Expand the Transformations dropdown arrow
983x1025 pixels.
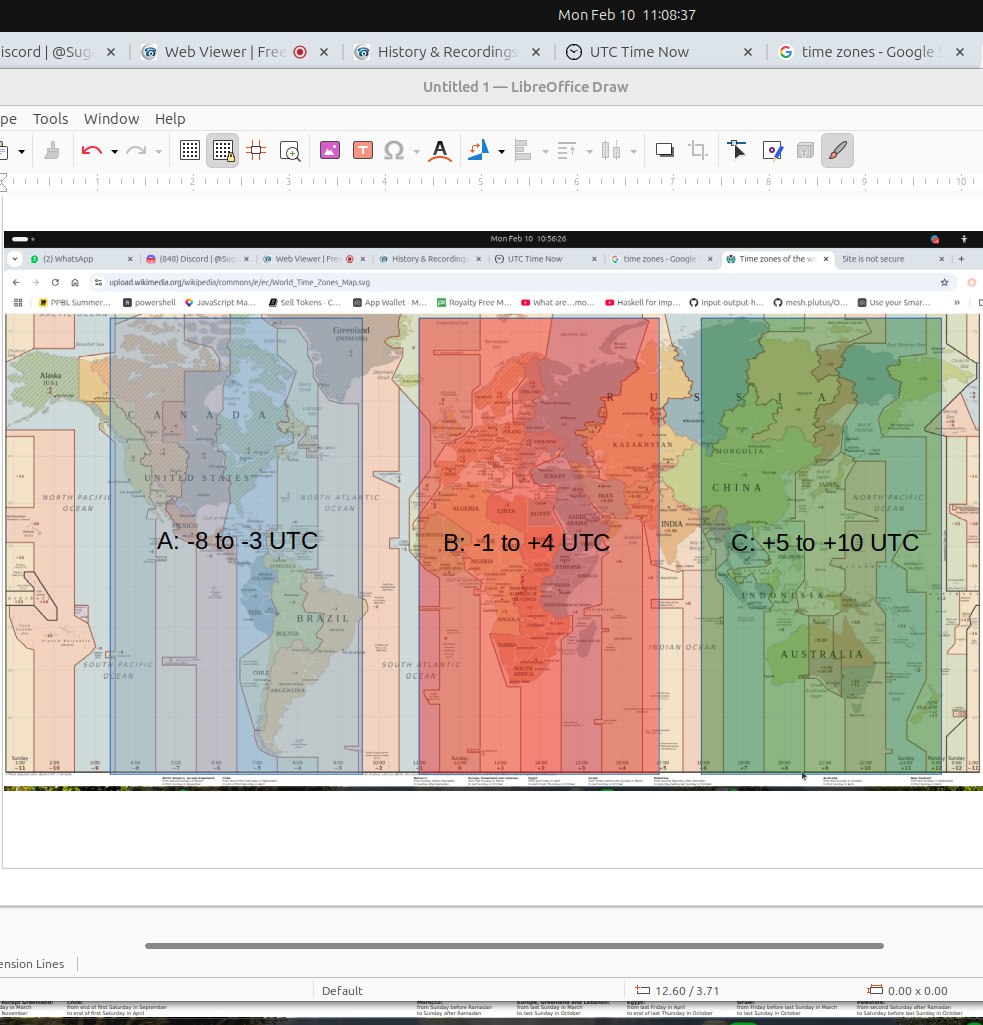tap(501, 152)
